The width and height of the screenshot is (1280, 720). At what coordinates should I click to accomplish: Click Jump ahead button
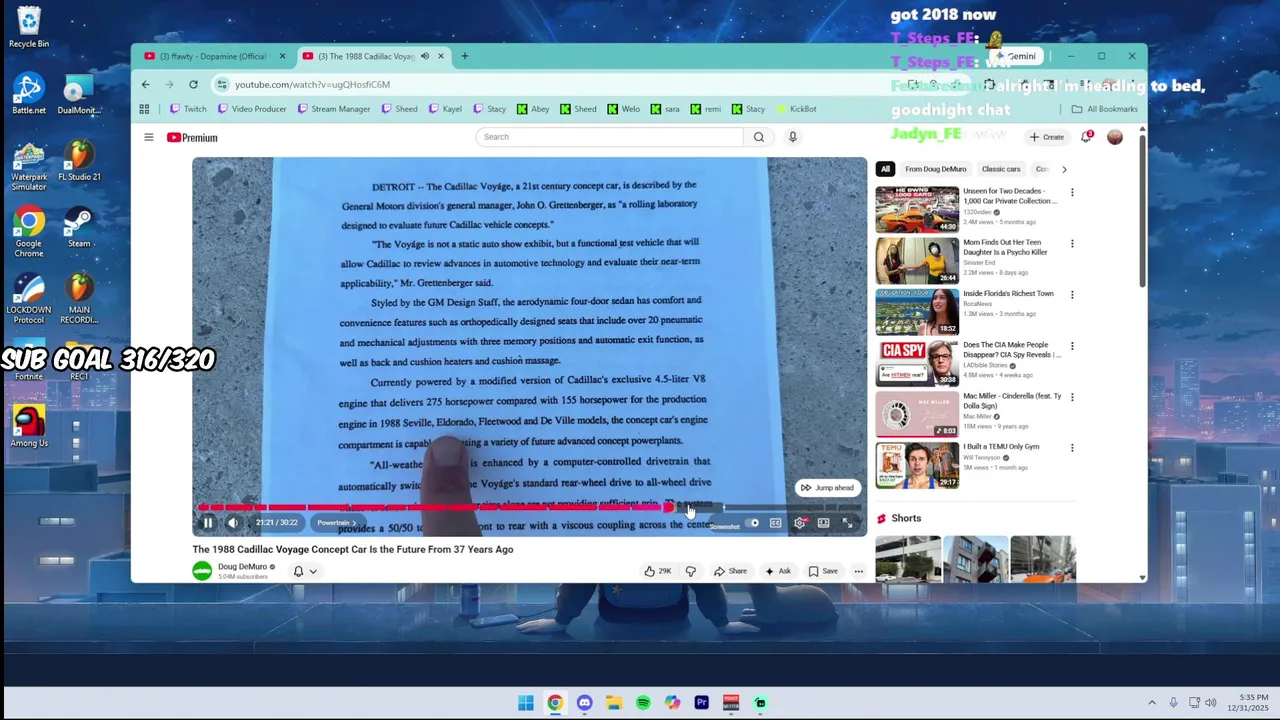tap(827, 488)
